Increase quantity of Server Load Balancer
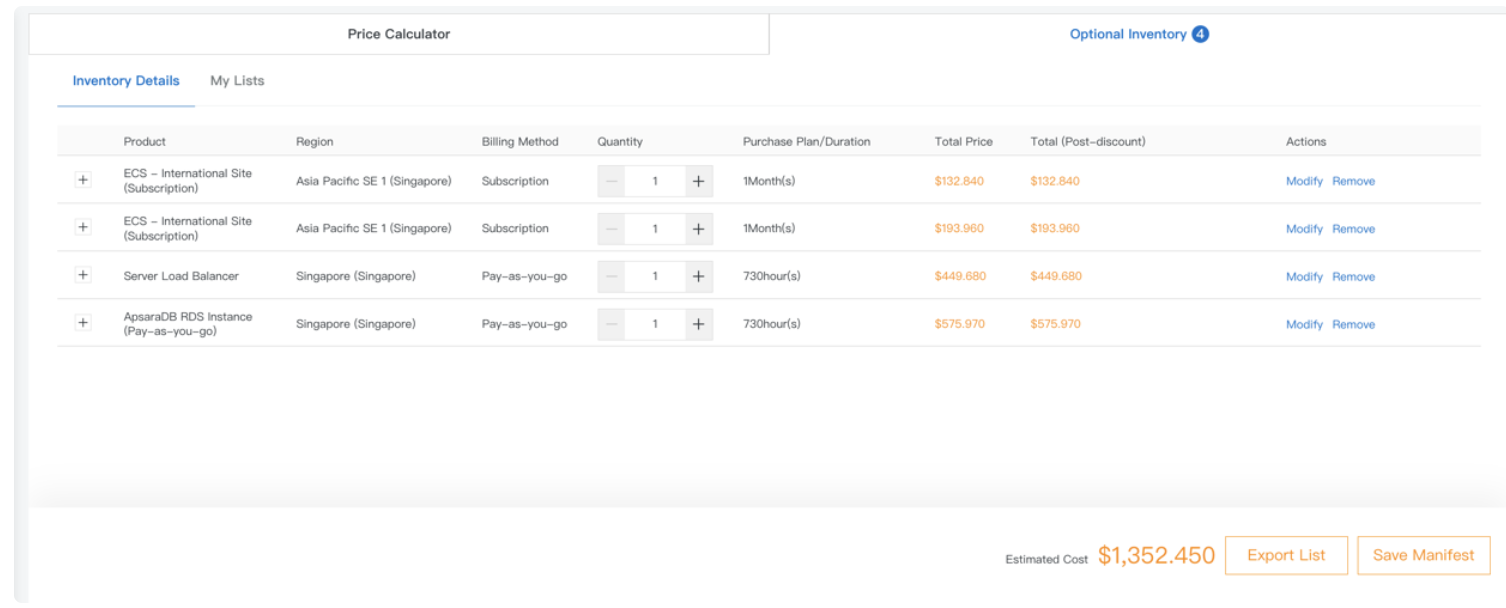This screenshot has width=1506, height=608. tap(697, 276)
